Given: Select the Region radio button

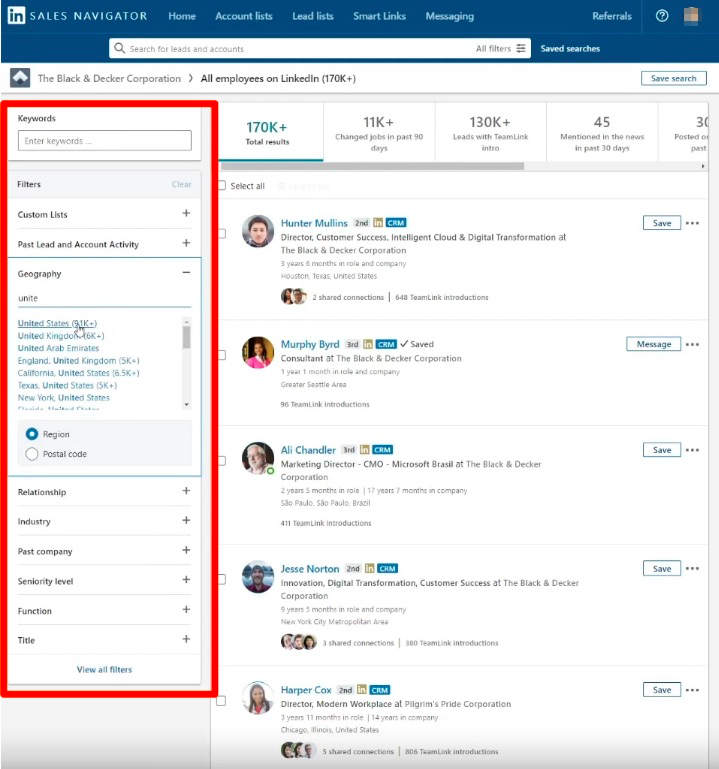Looking at the screenshot, I should pyautogui.click(x=32, y=434).
